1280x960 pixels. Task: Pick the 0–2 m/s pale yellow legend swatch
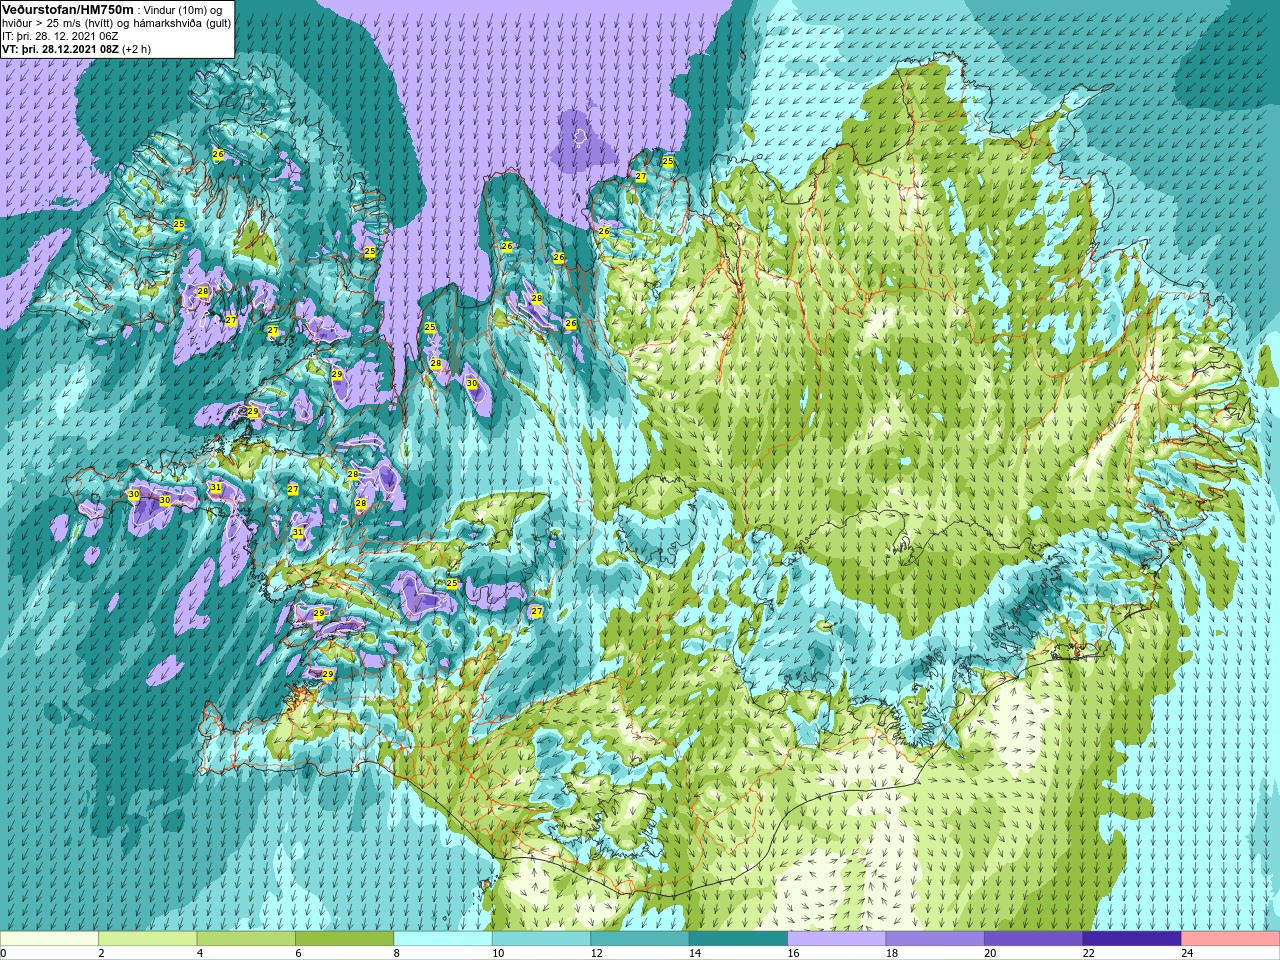pyautogui.click(x=49, y=939)
